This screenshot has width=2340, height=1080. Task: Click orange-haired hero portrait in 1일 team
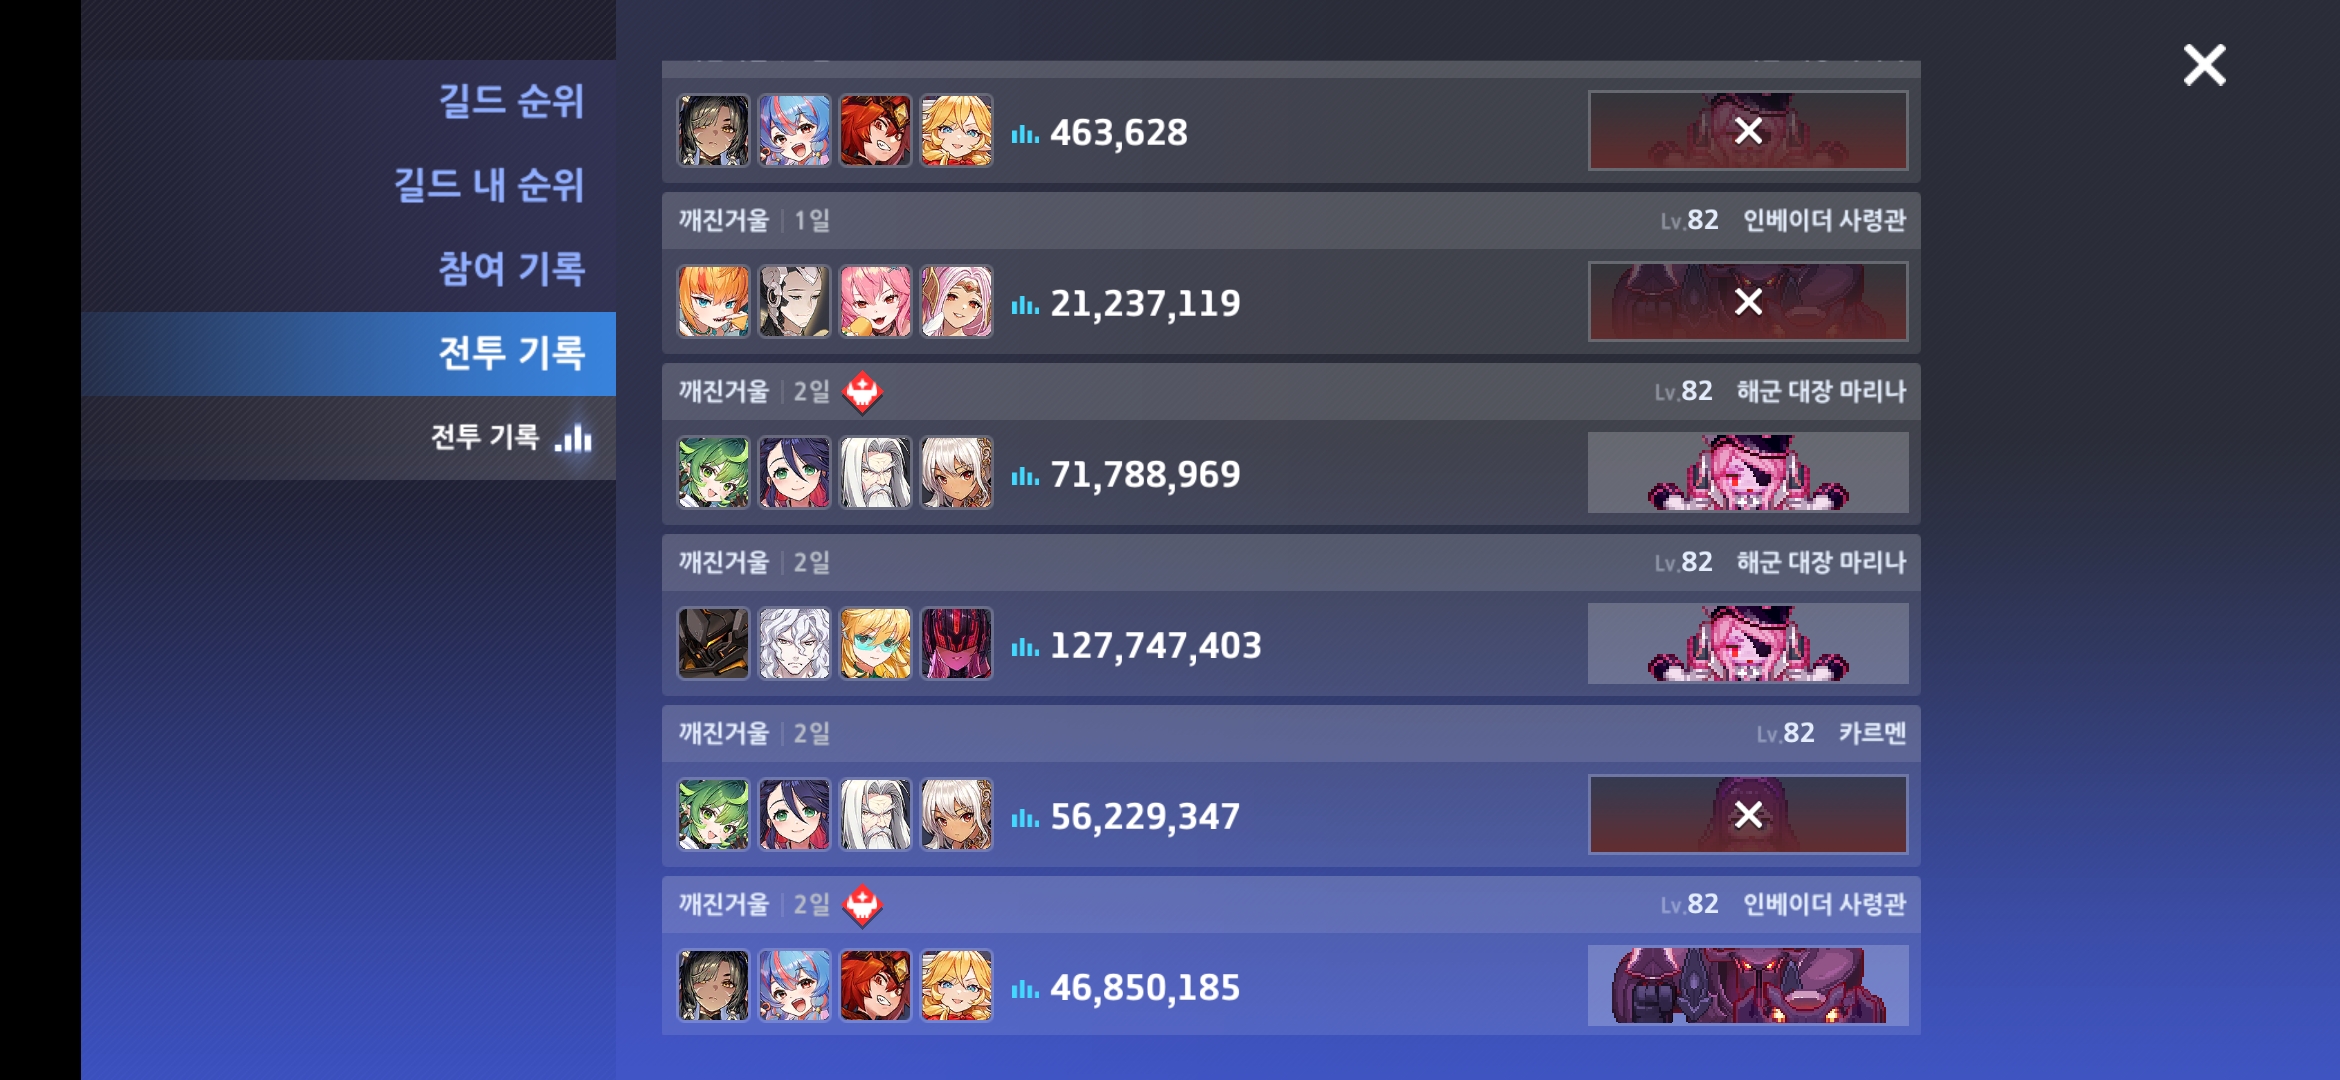pos(713,301)
